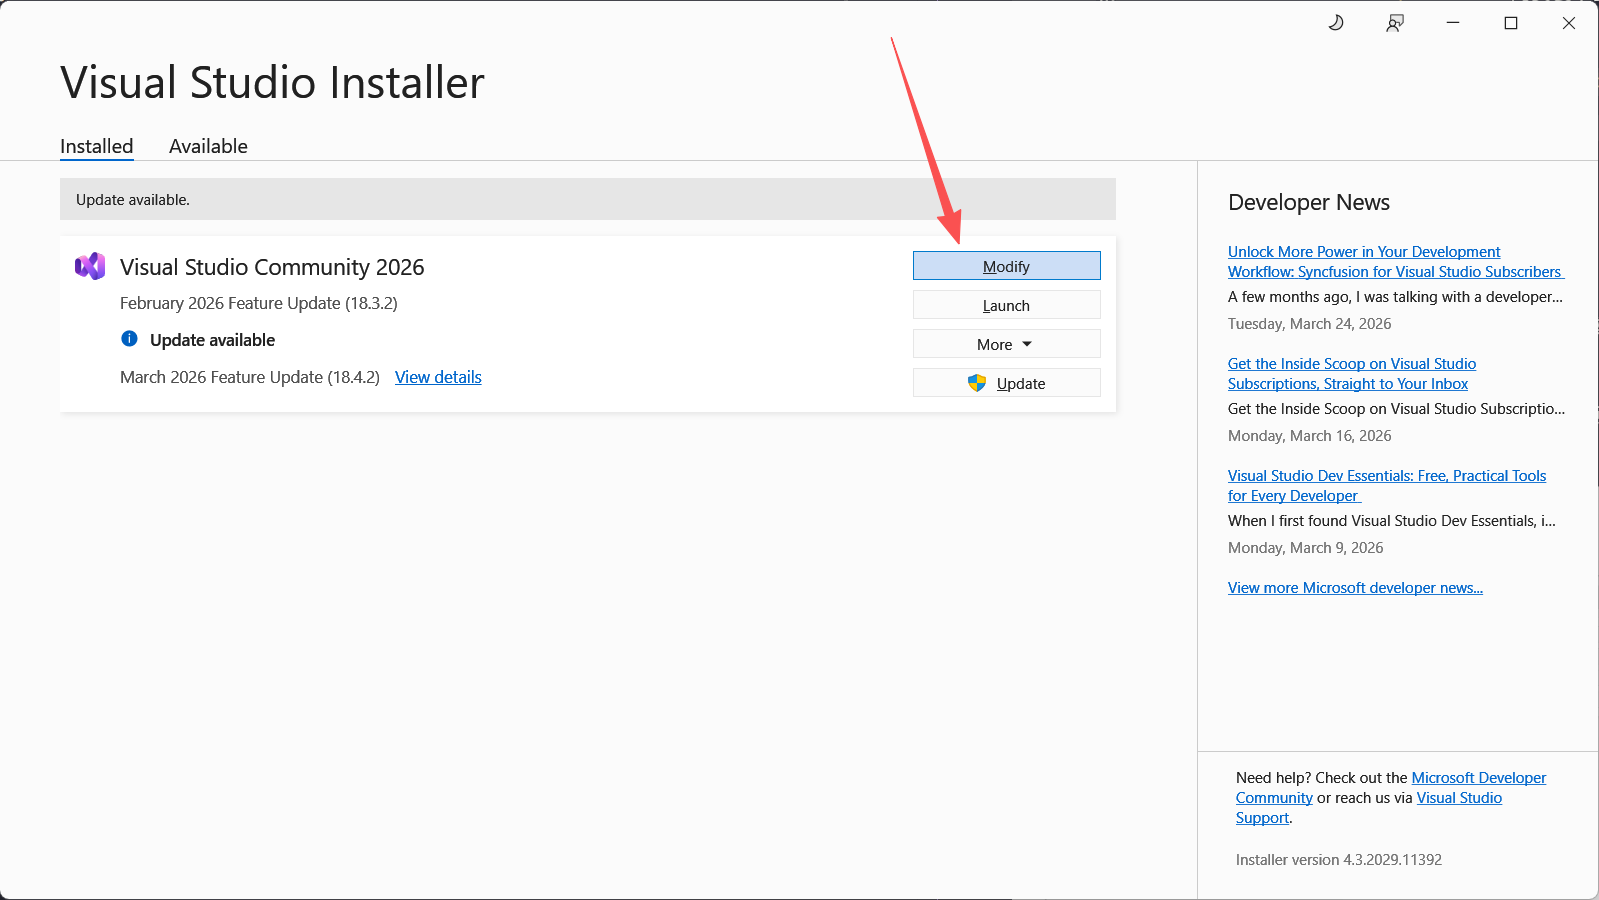The height and width of the screenshot is (900, 1599).
Task: Open View details for 18.4.2 update
Action: coord(438,377)
